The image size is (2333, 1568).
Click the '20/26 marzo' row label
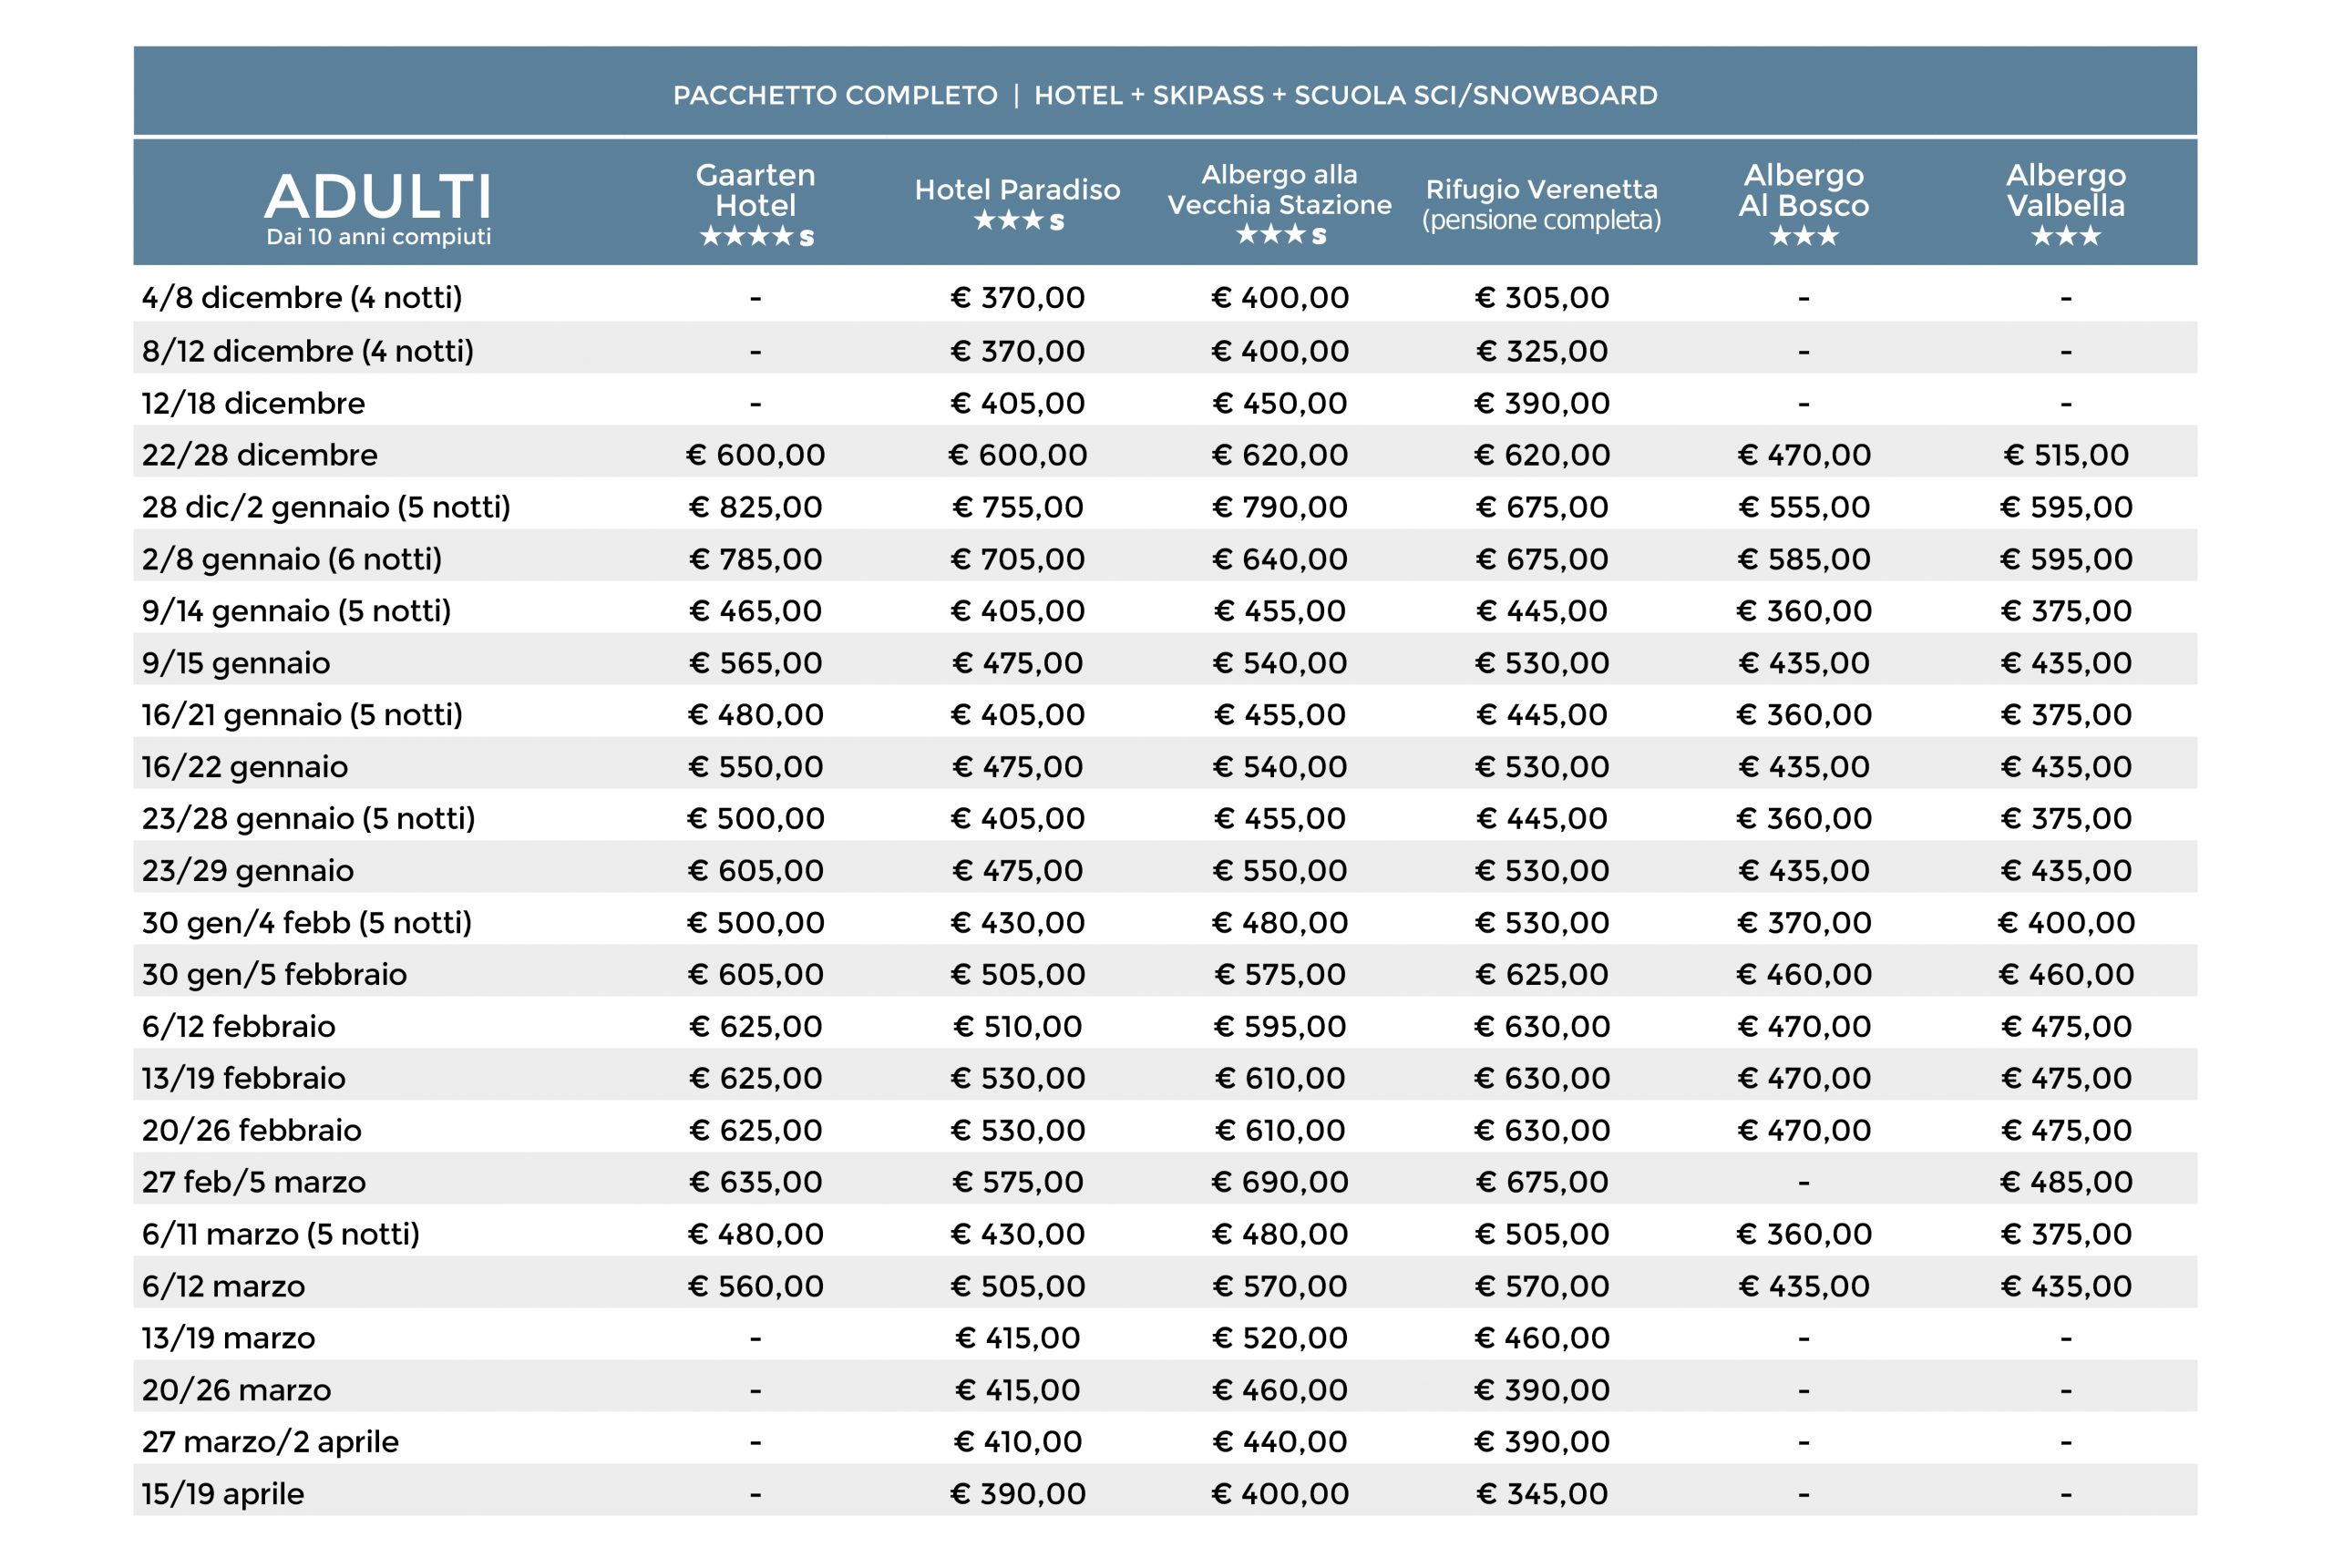tap(237, 1391)
